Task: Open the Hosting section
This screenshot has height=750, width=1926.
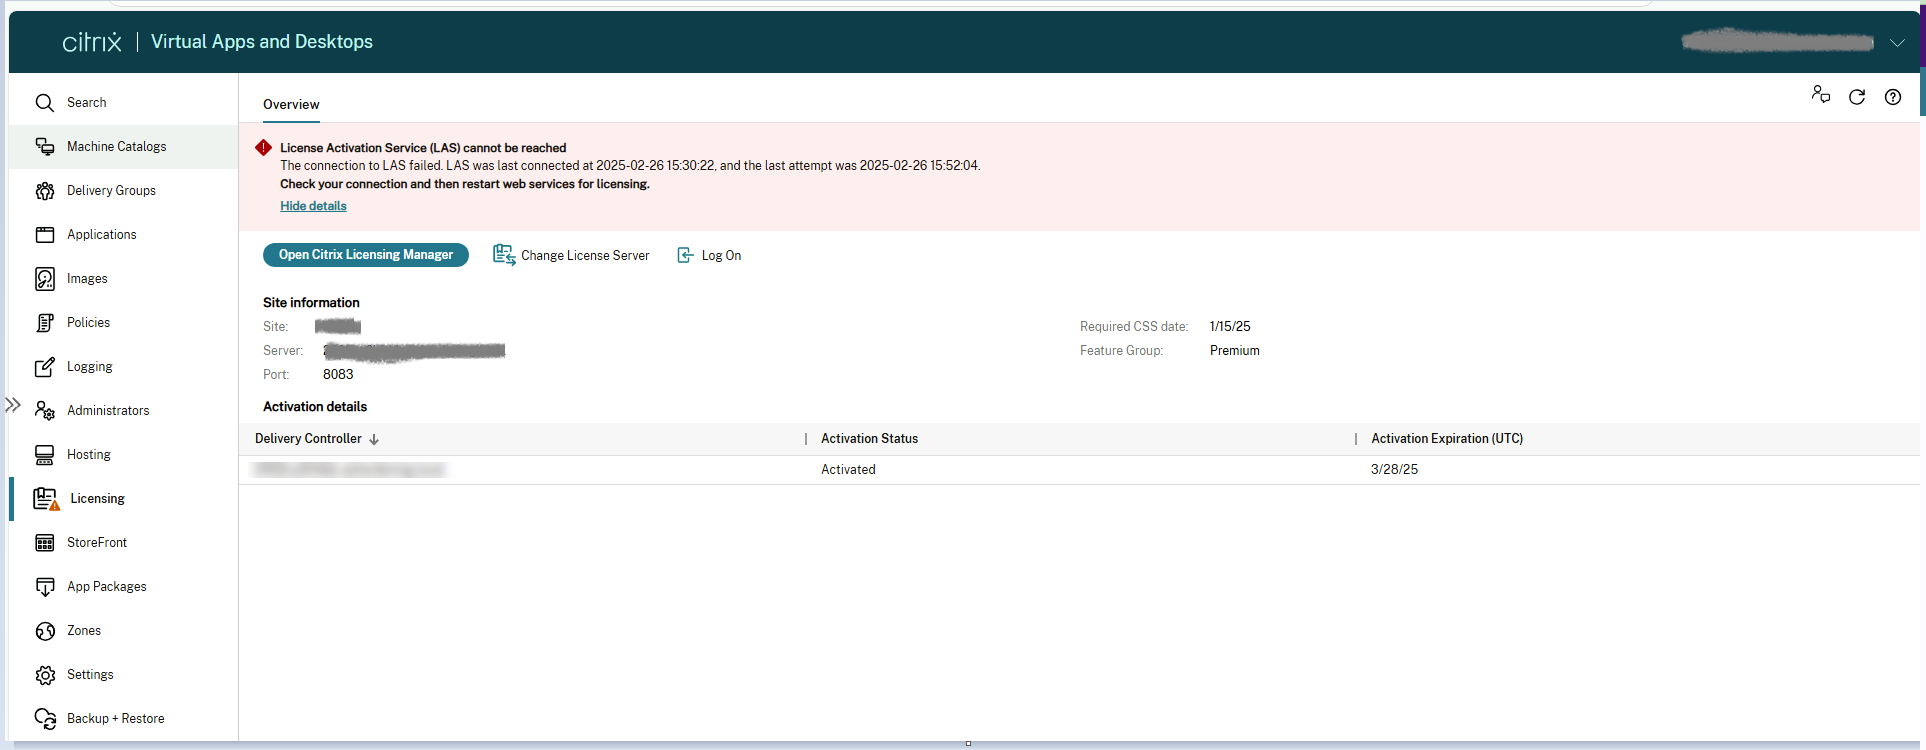Action: [89, 455]
